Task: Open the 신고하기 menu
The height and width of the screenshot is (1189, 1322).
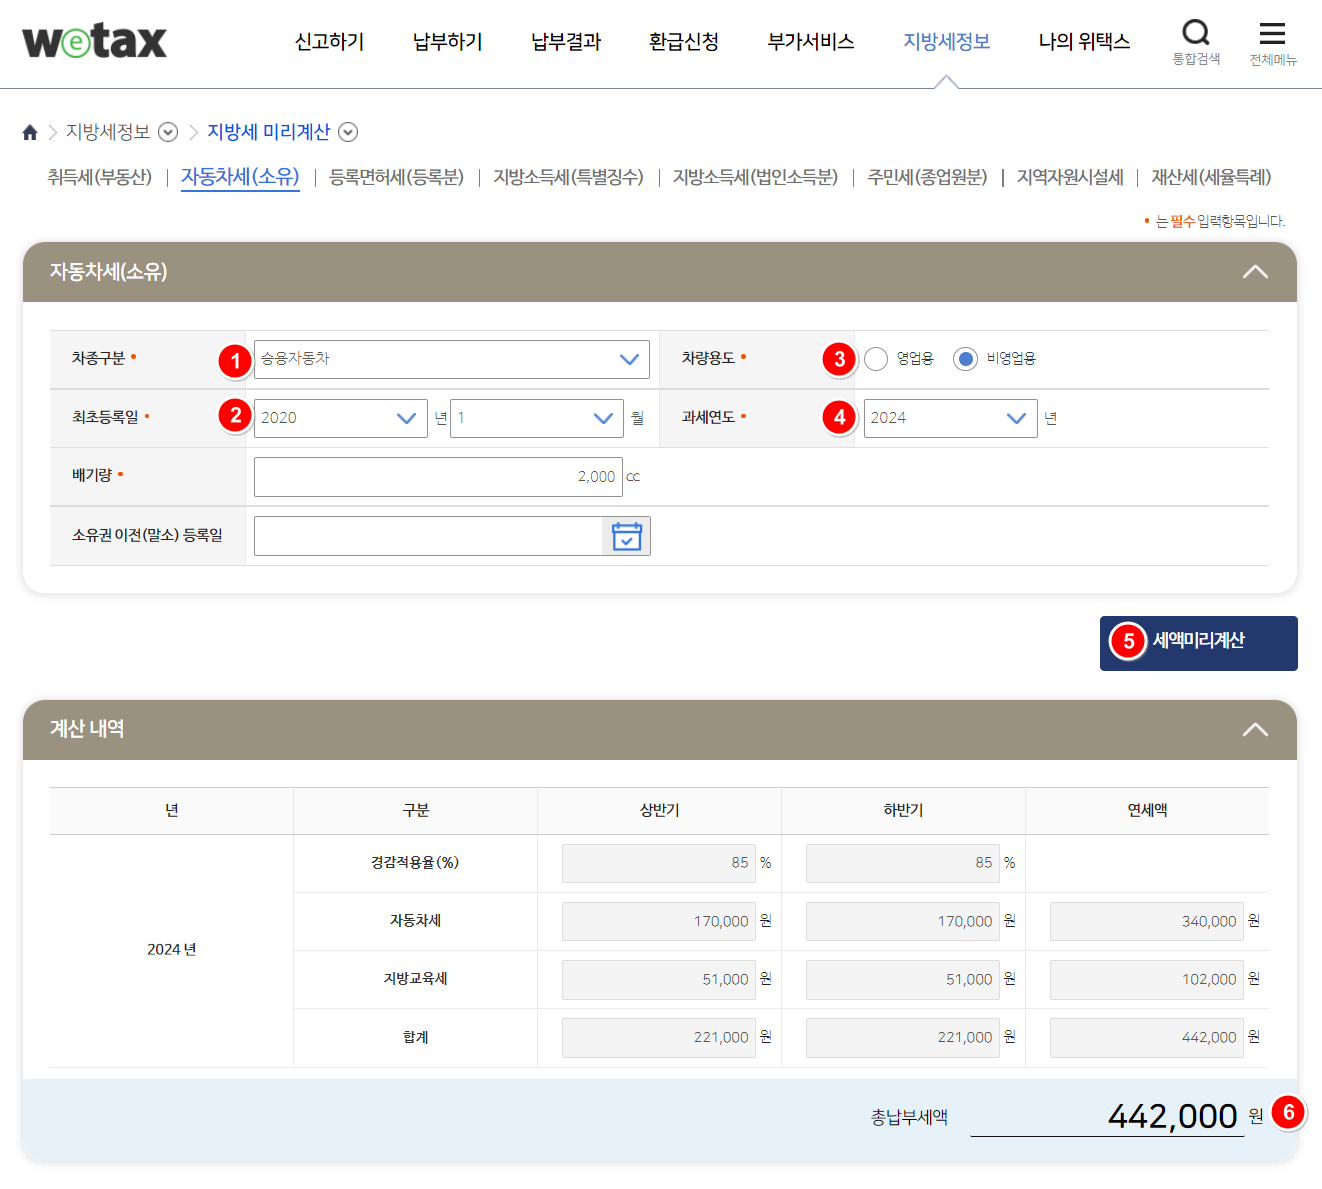Action: (330, 42)
